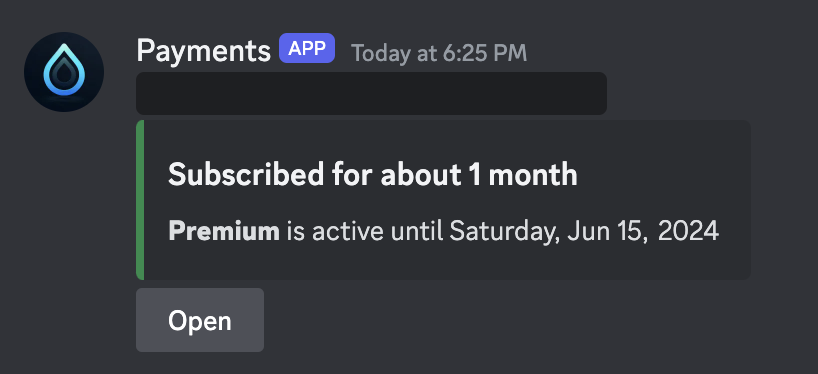Viewport: 818px width, 374px height.
Task: Click the word month in the embed title
Action: [533, 175]
